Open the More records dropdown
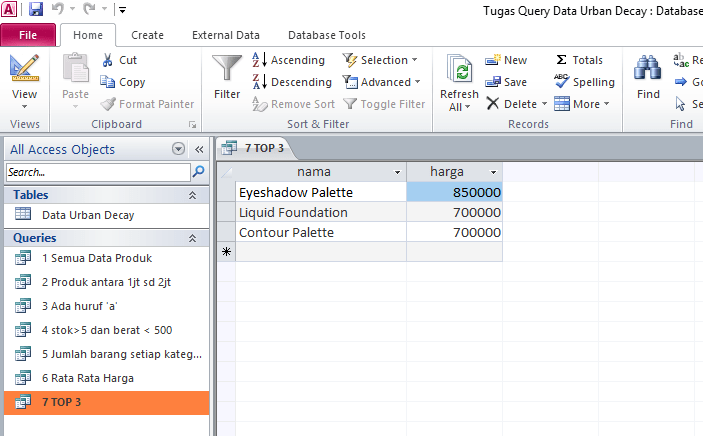This screenshot has width=703, height=436. [581, 104]
